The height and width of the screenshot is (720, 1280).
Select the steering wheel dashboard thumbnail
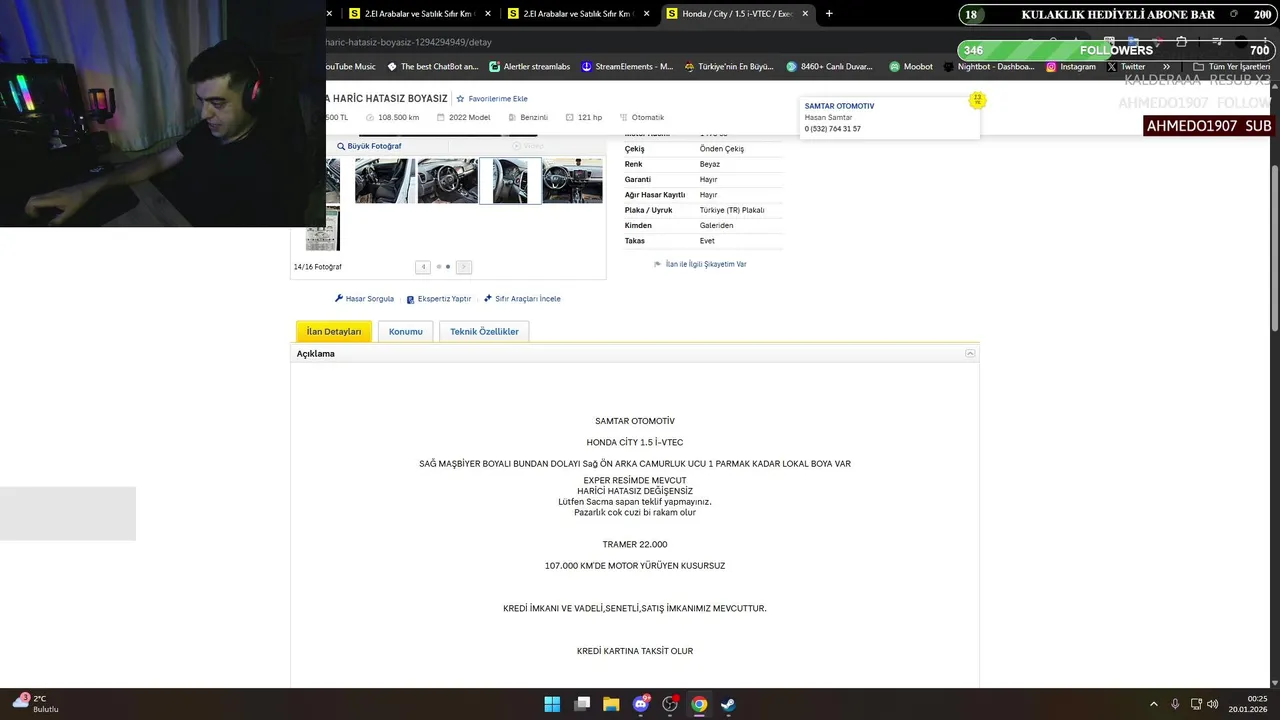click(x=447, y=181)
